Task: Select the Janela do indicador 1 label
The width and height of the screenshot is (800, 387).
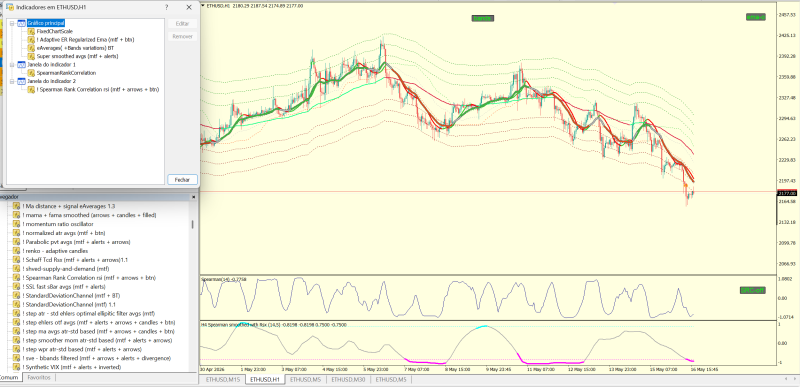Action: click(x=52, y=65)
